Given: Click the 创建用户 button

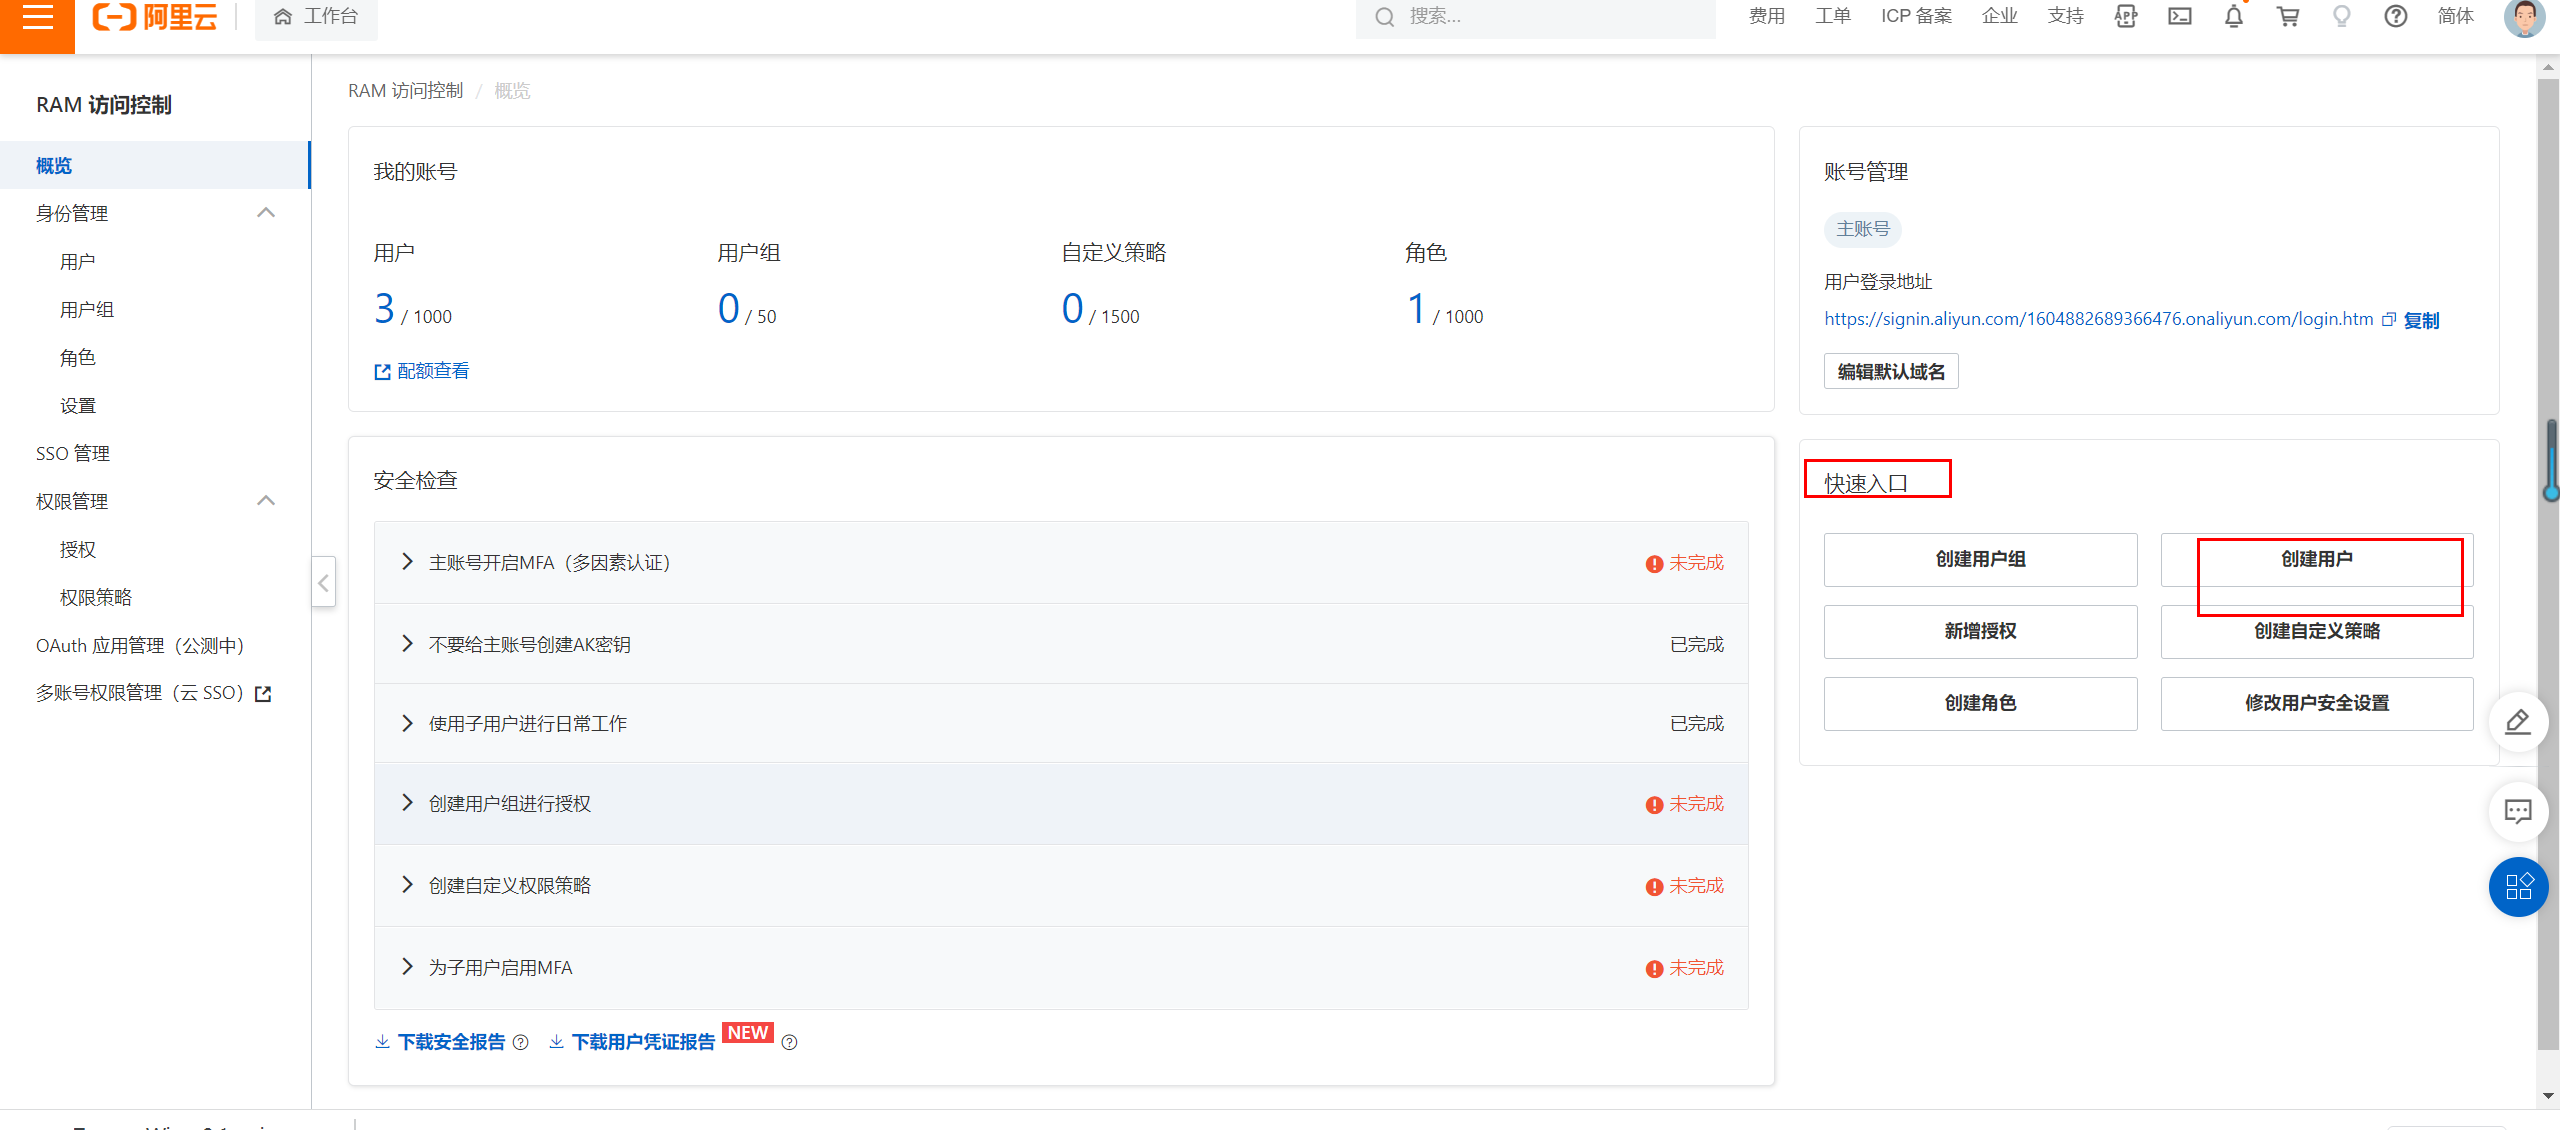Looking at the screenshot, I should pyautogui.click(x=2316, y=560).
